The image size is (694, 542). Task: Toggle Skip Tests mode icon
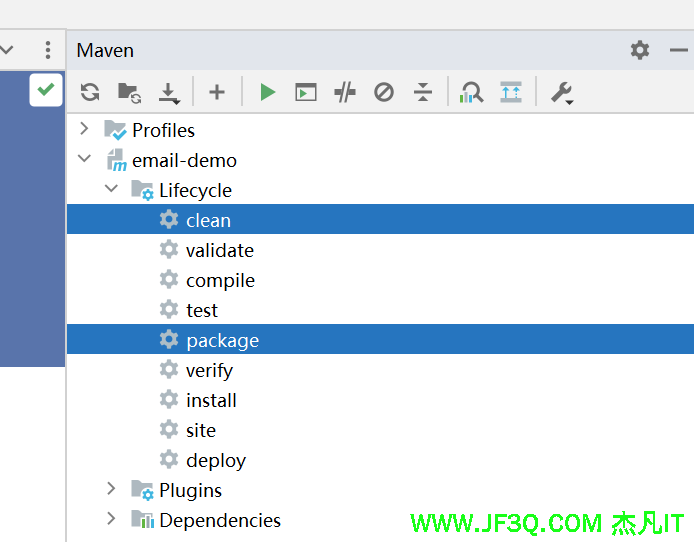(384, 93)
